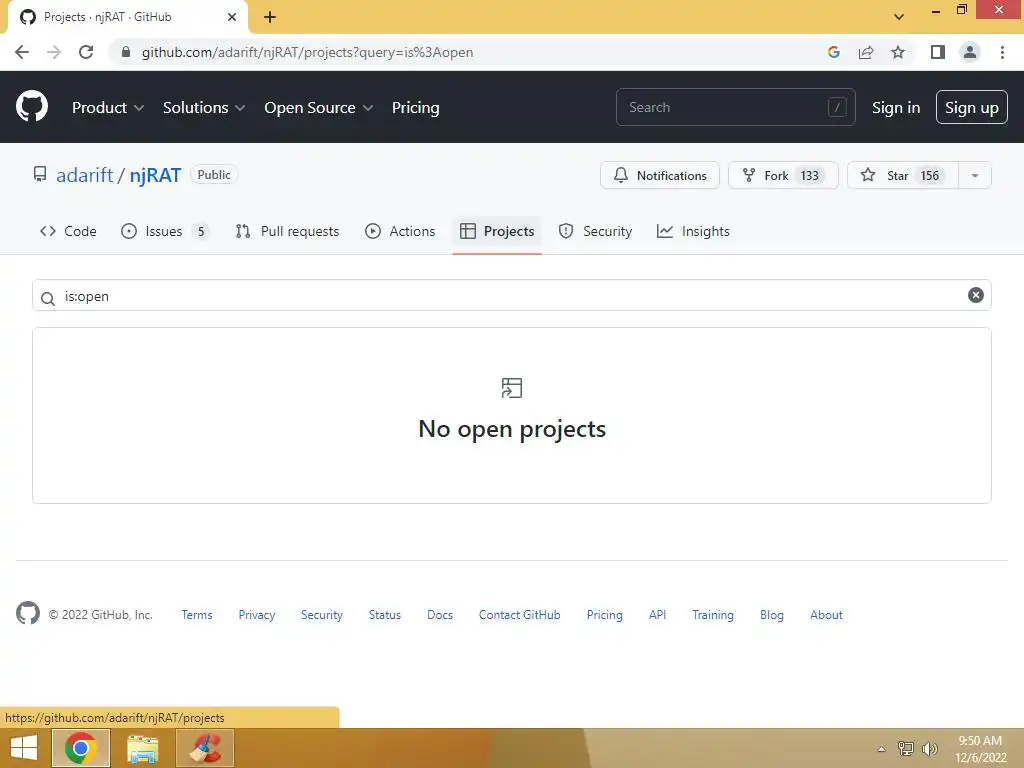Bookmark this page with star icon
The width and height of the screenshot is (1024, 768).
coord(898,52)
